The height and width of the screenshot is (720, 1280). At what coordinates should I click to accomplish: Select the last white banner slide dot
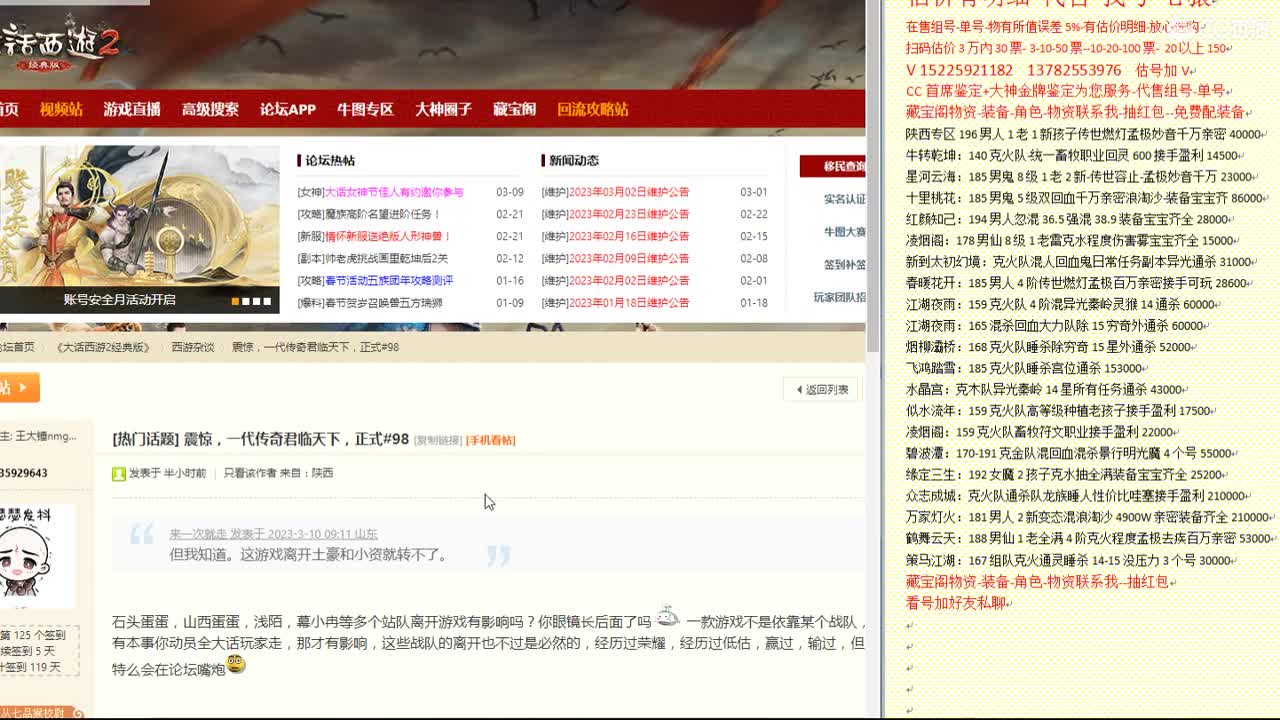pos(267,301)
